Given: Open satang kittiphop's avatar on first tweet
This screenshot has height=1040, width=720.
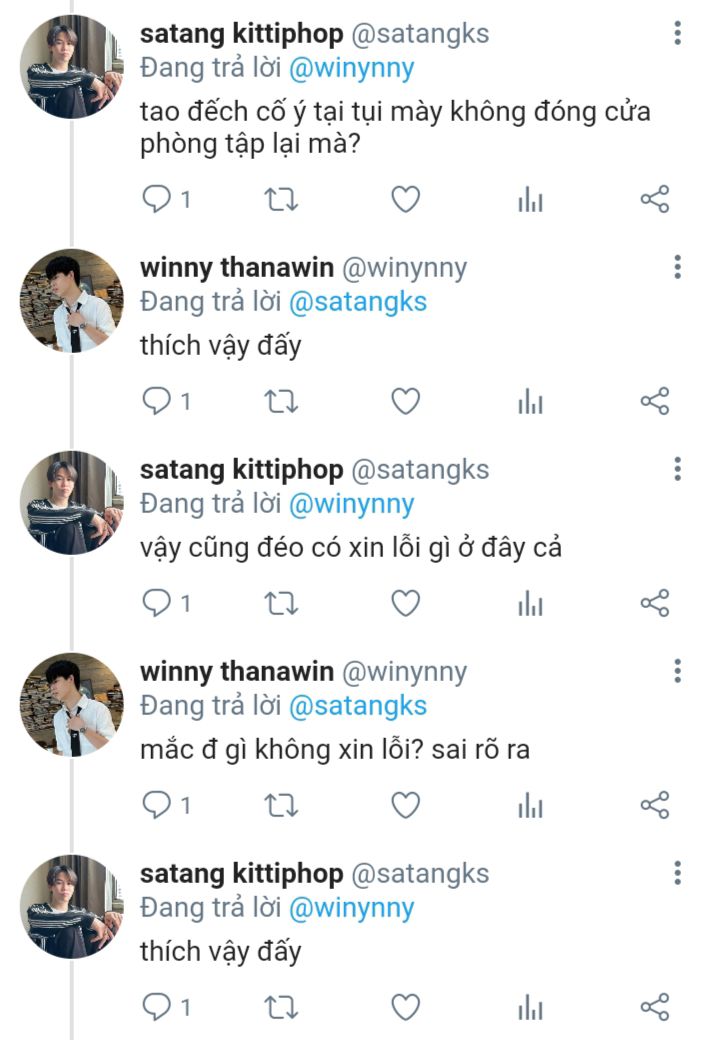Looking at the screenshot, I should coord(71,67).
